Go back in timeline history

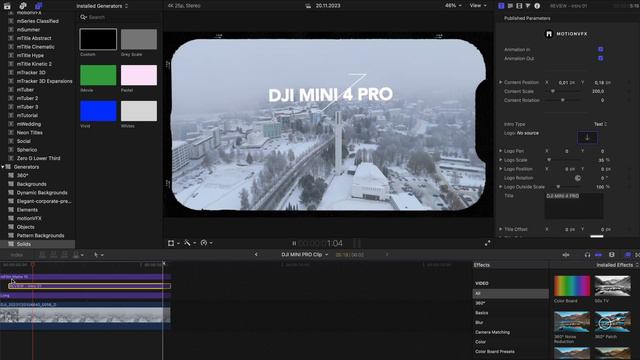256,255
